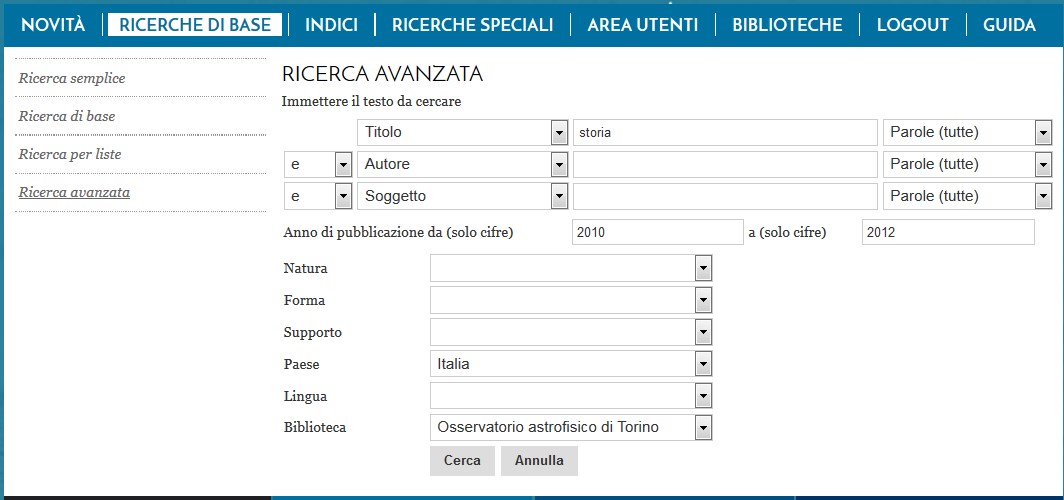The image size is (1064, 500).
Task: Click the Anno di pubblicazione da label
Action: 398,233
